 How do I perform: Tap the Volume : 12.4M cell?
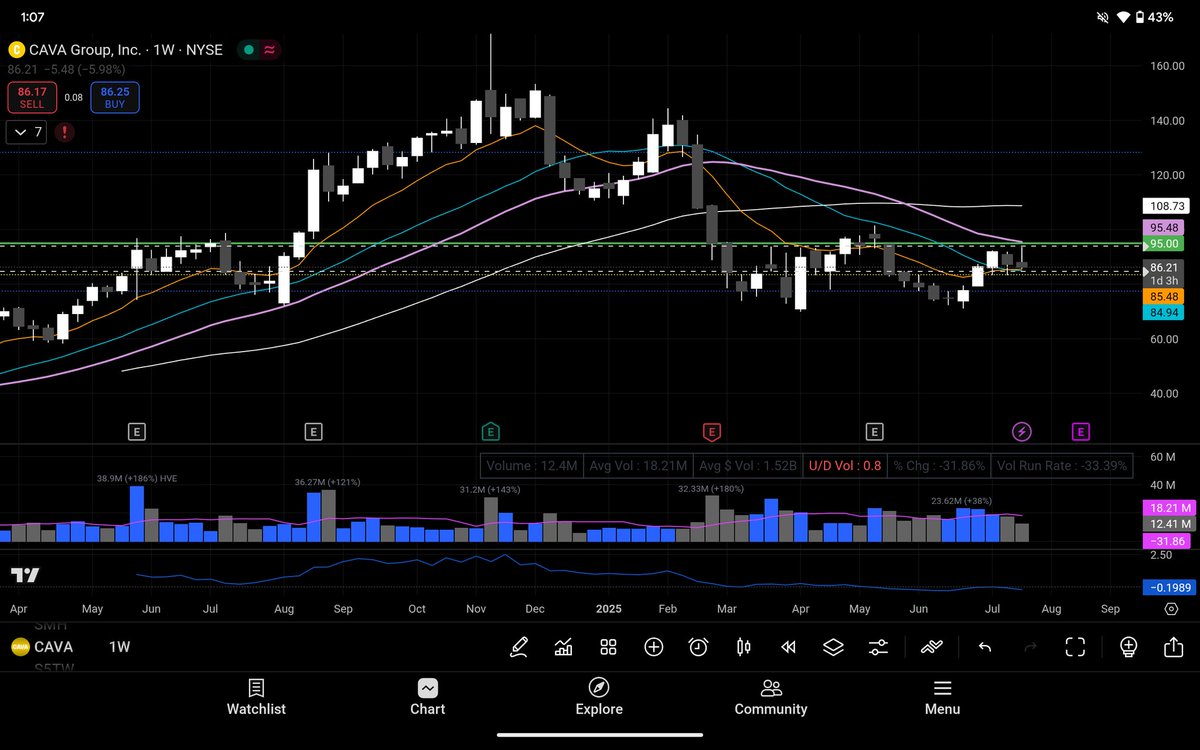pyautogui.click(x=530, y=465)
